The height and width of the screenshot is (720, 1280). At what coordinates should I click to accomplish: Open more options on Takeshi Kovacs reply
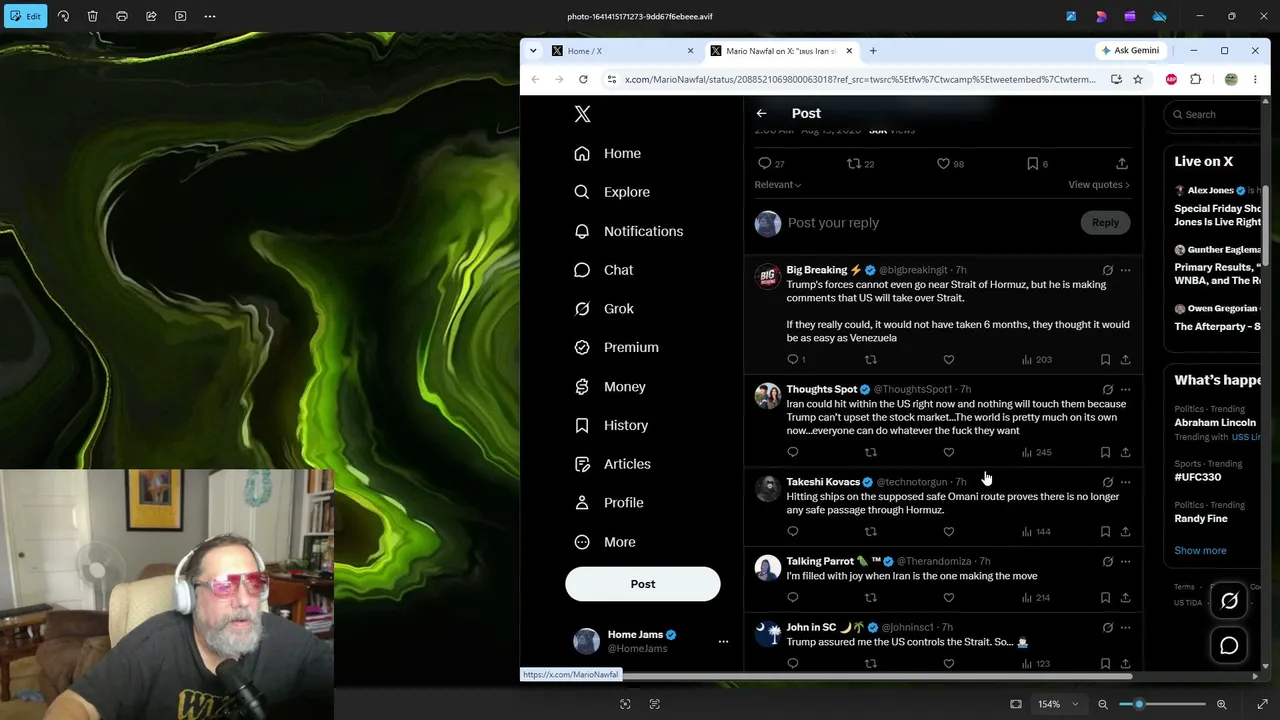point(1125,482)
